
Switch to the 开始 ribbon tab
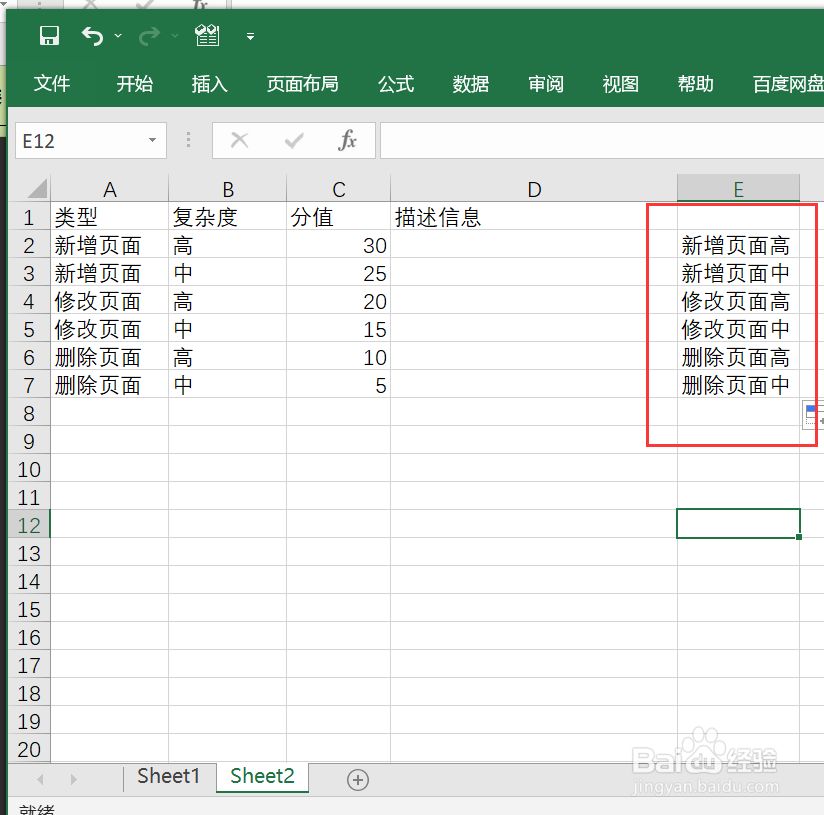click(135, 84)
